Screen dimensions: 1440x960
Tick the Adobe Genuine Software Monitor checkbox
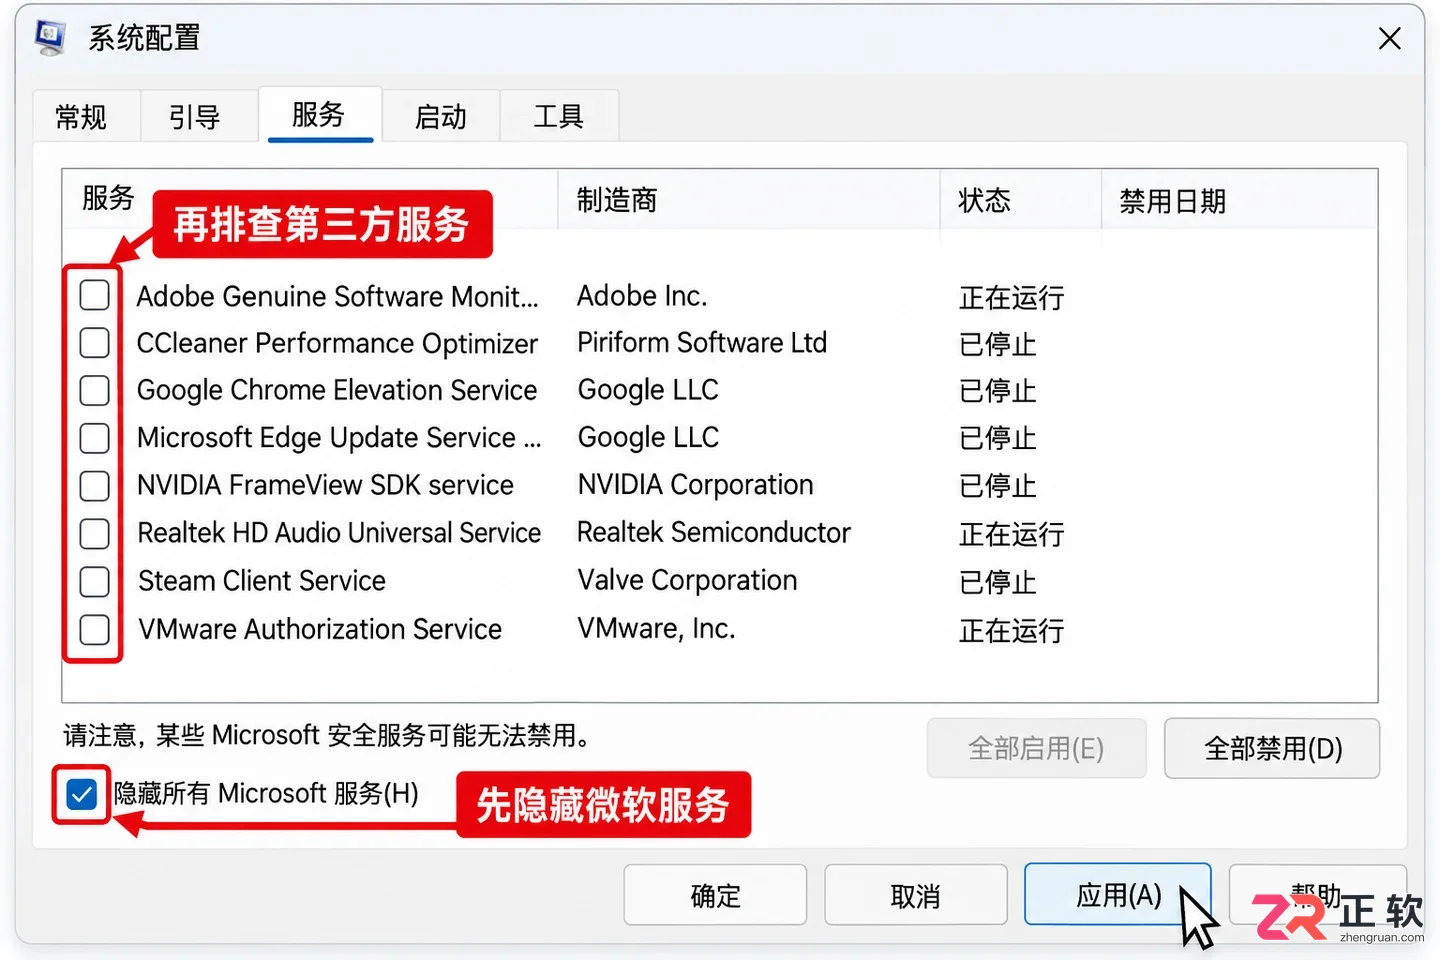(x=94, y=295)
